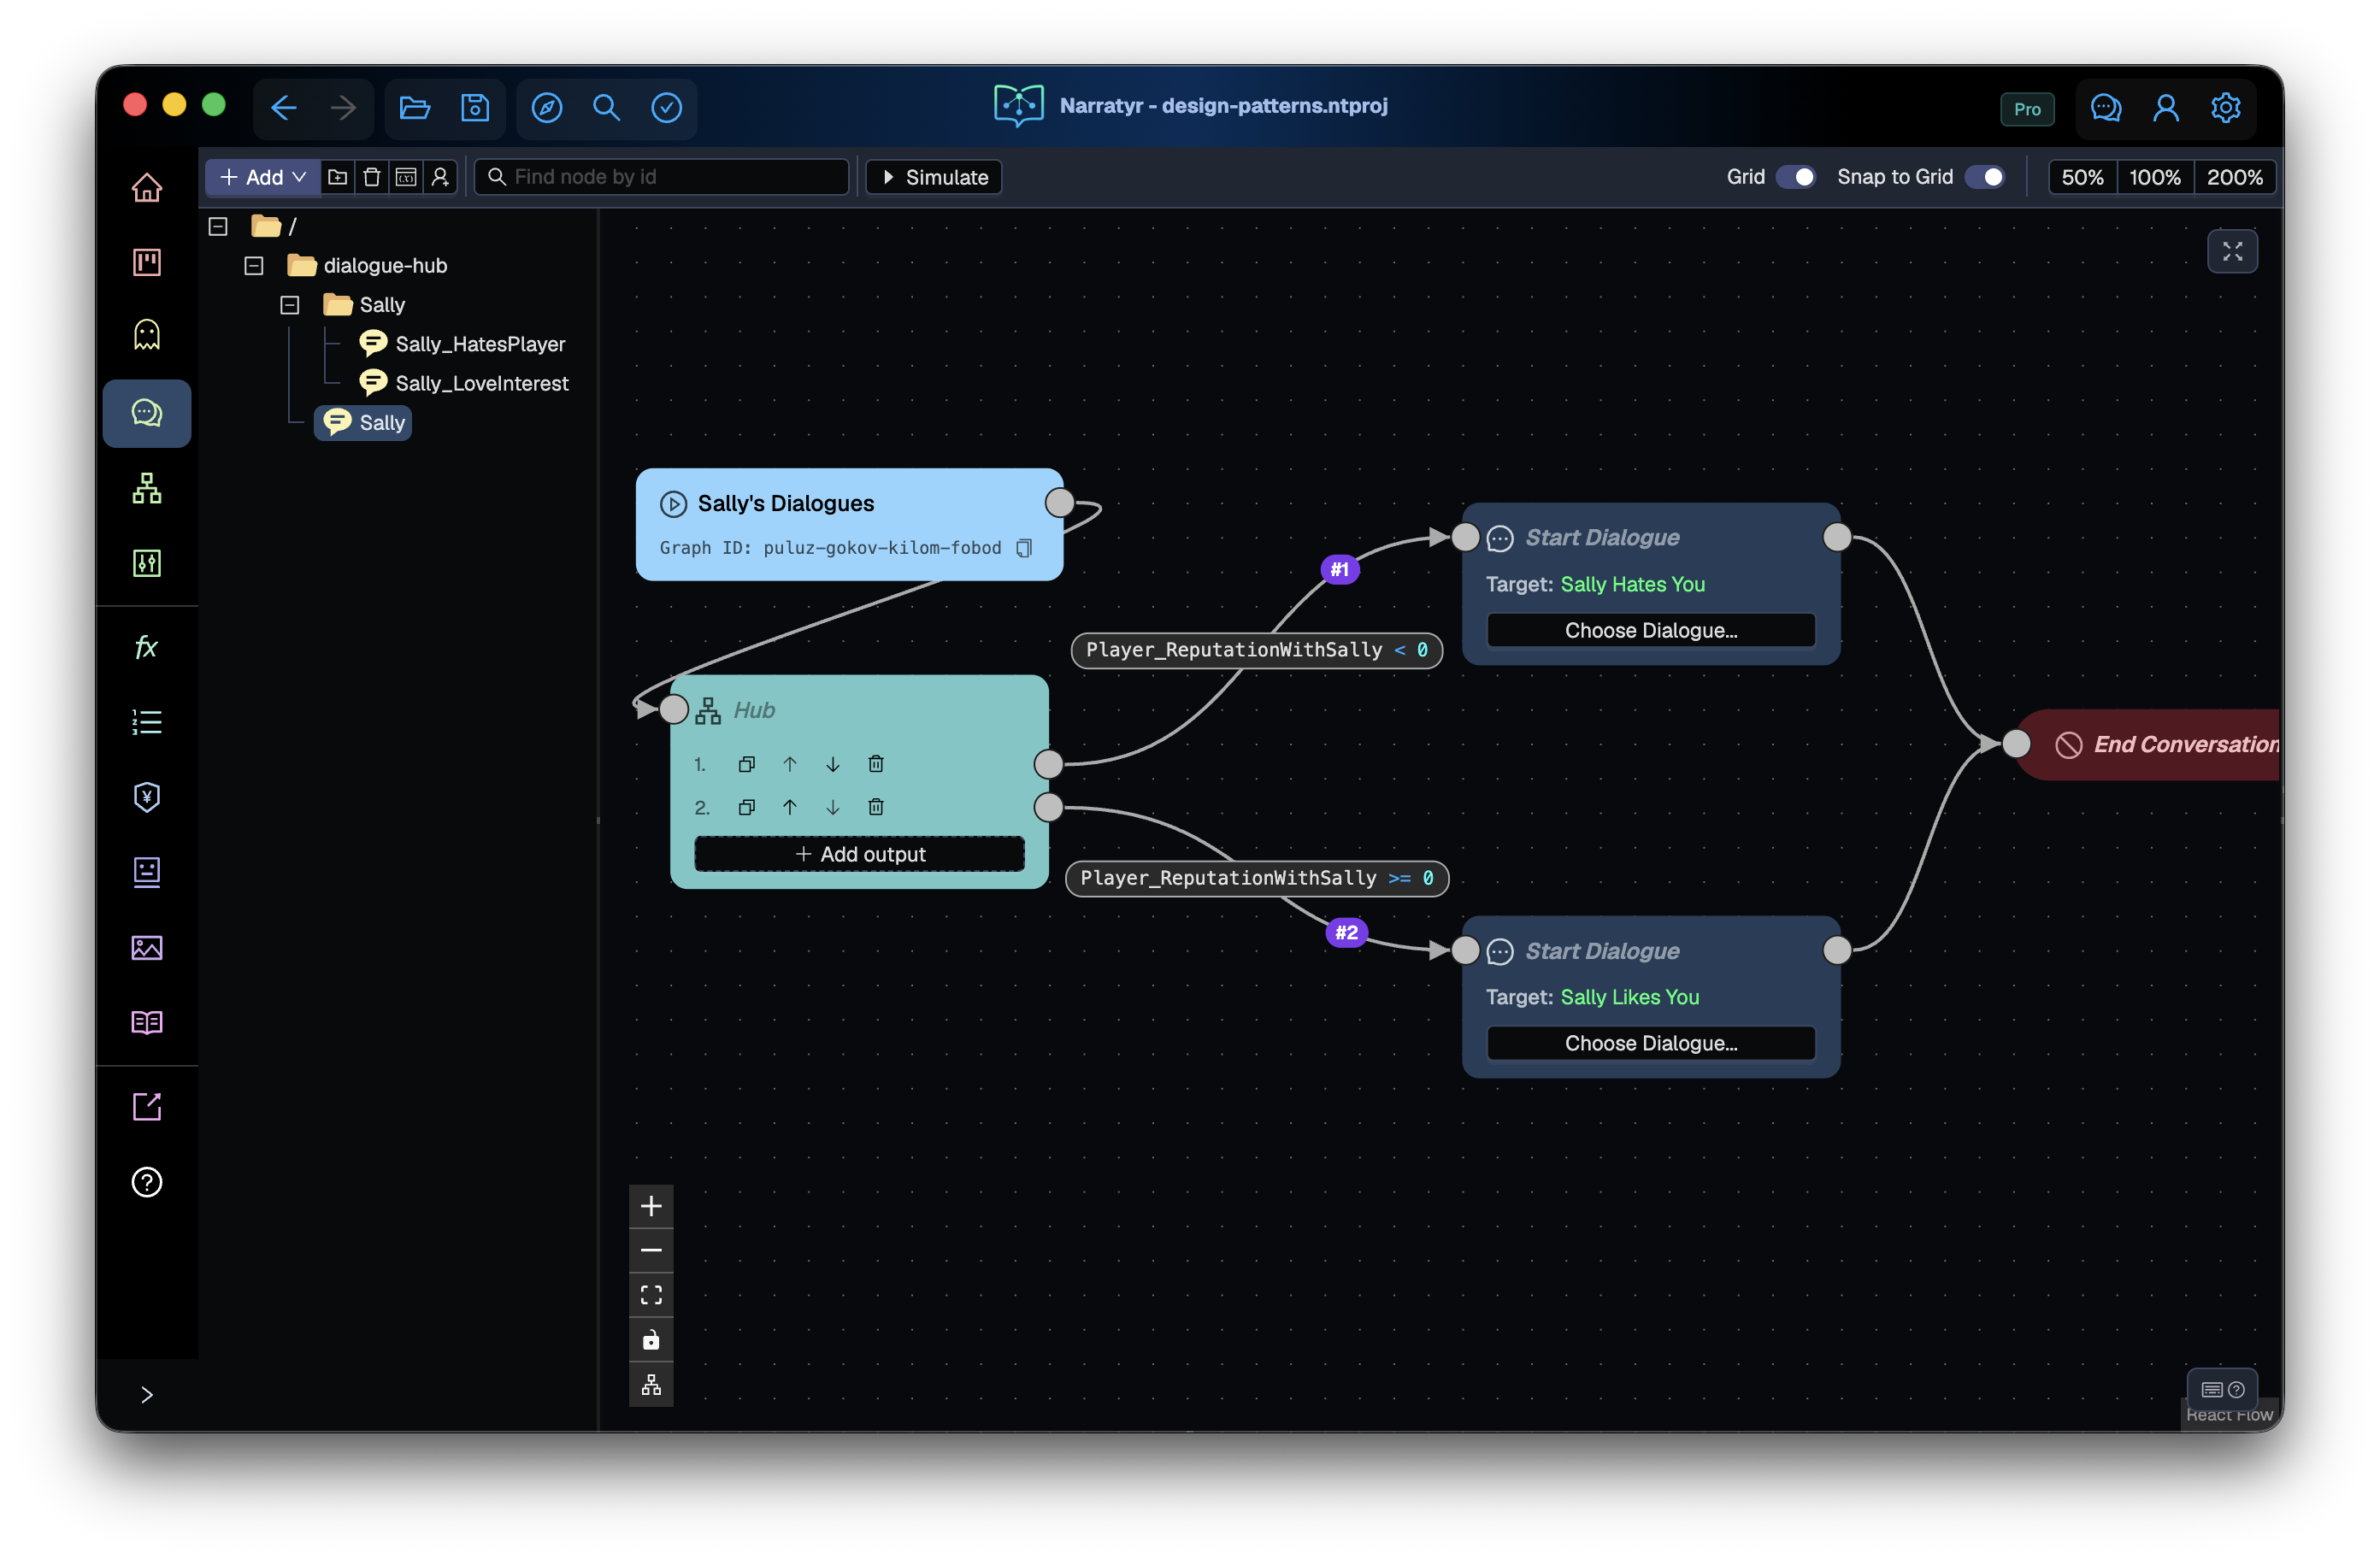Open the ghost characters sidebar icon

(x=147, y=335)
